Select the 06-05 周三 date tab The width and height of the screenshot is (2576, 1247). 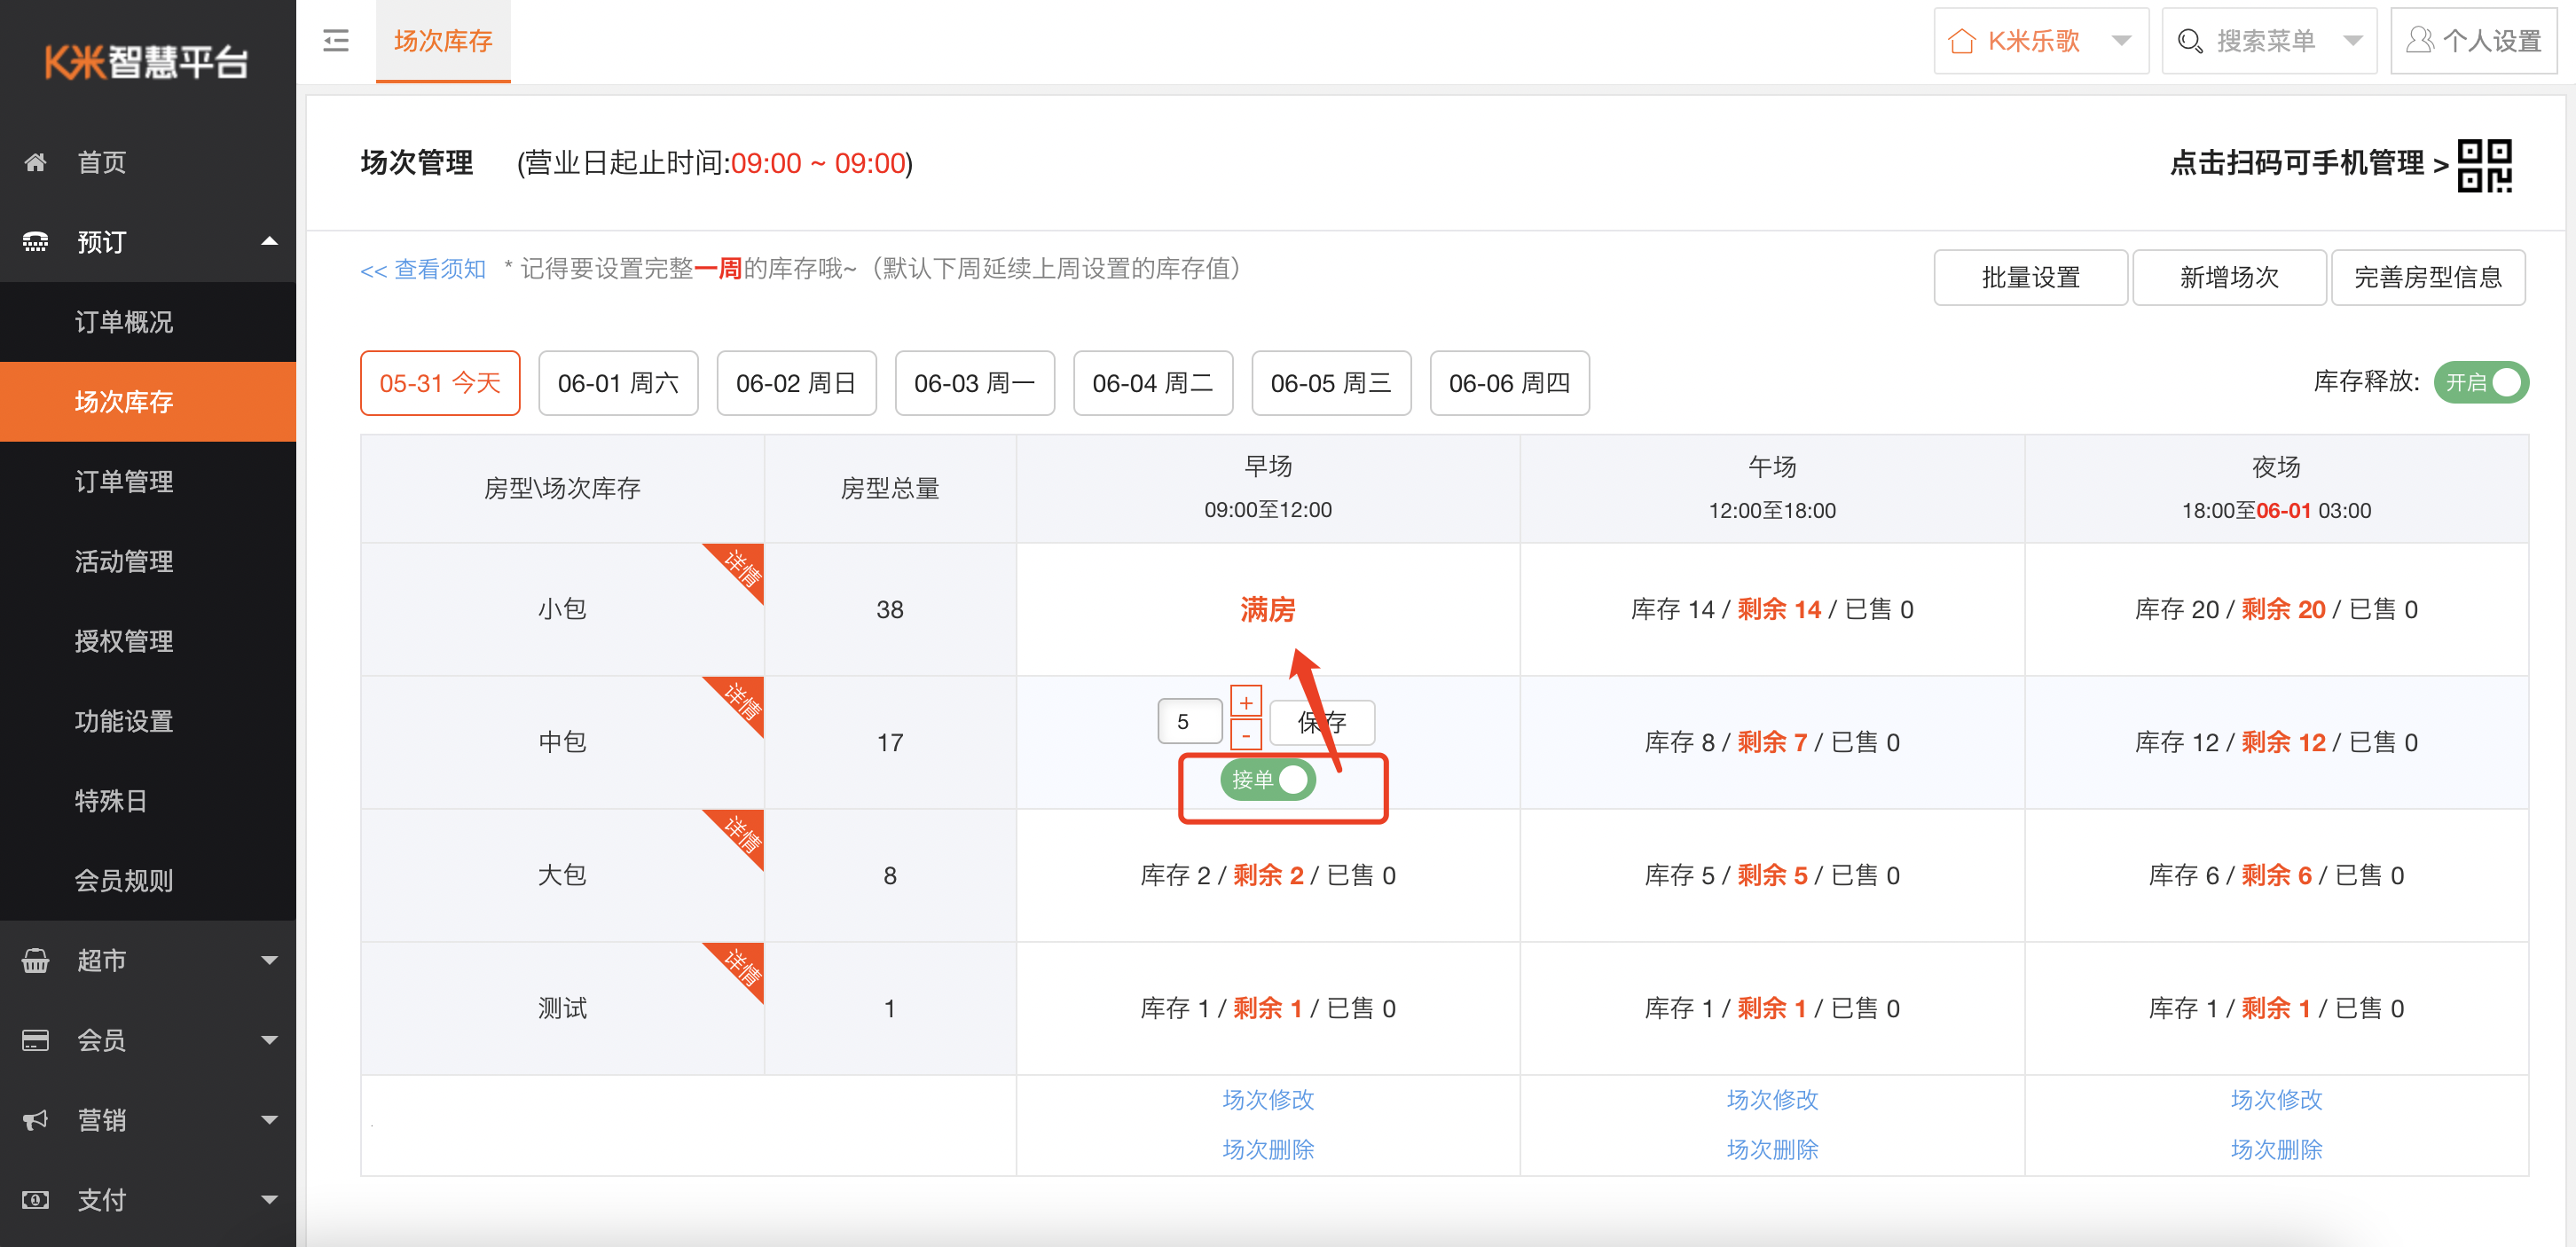[1331, 383]
